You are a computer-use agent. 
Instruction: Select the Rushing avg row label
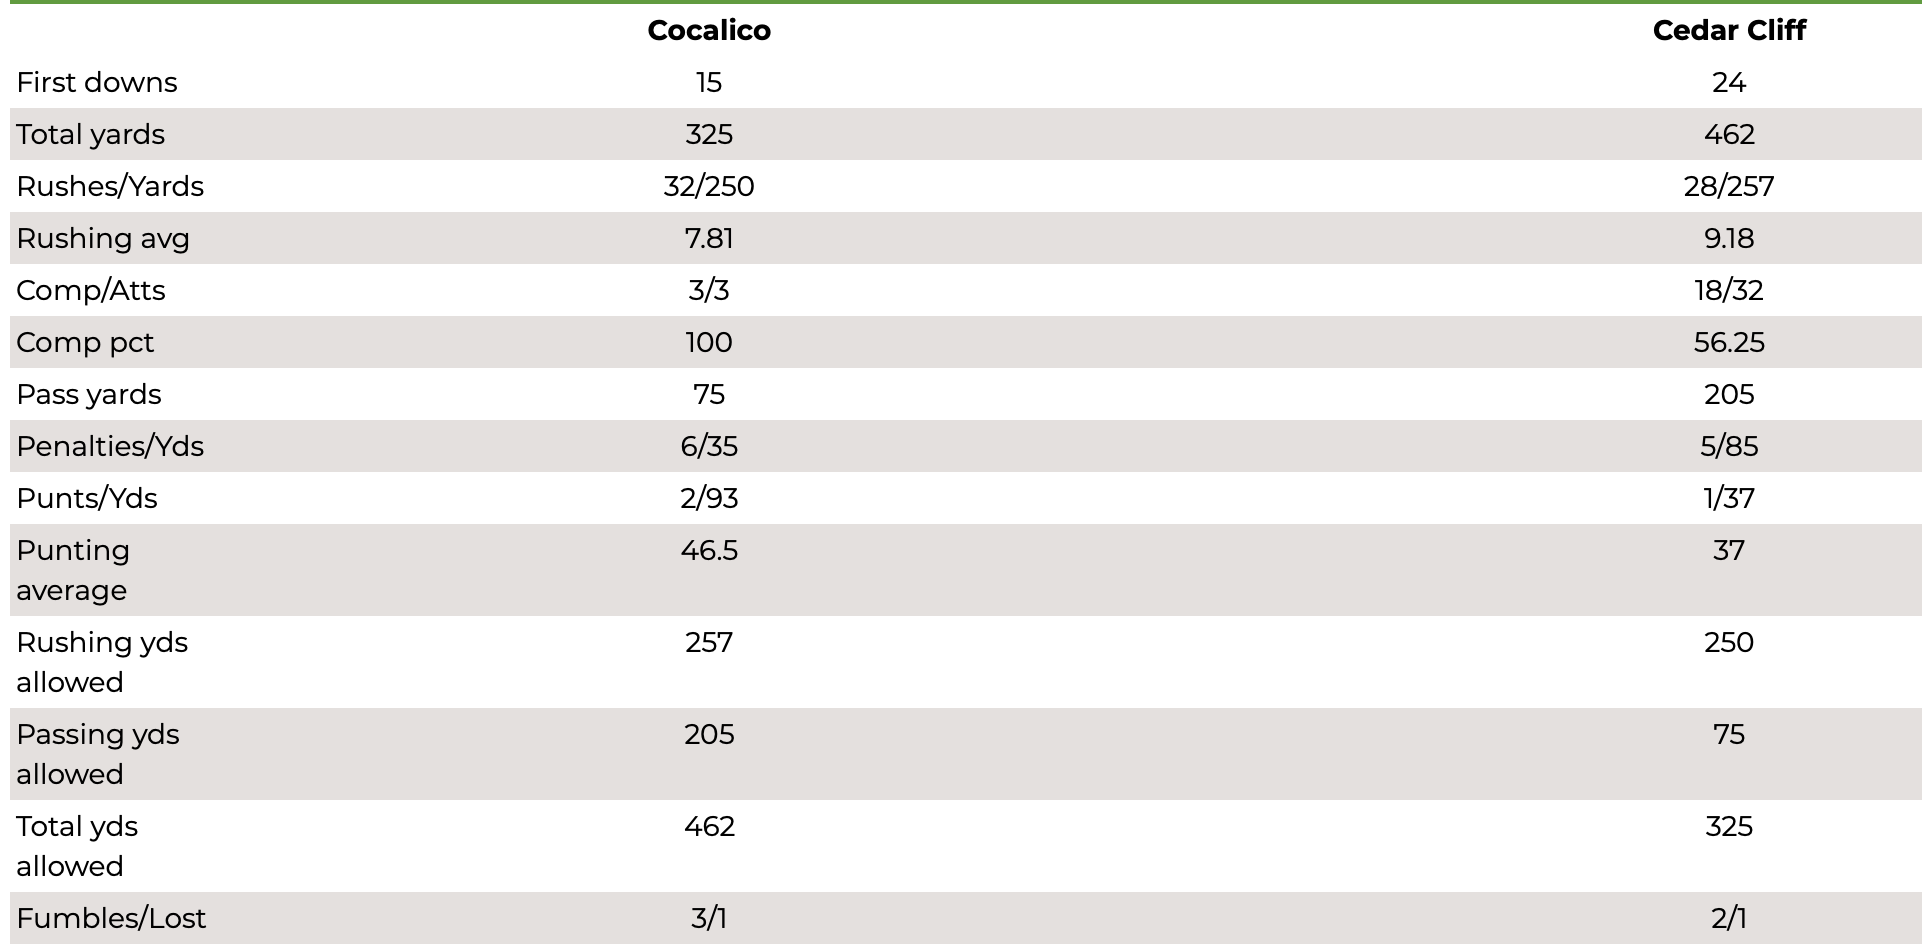[x=103, y=238]
